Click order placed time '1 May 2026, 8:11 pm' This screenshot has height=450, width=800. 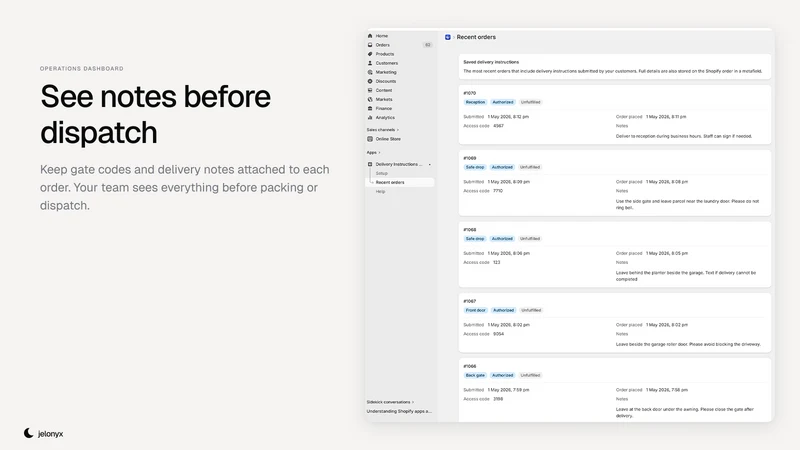click(x=666, y=117)
